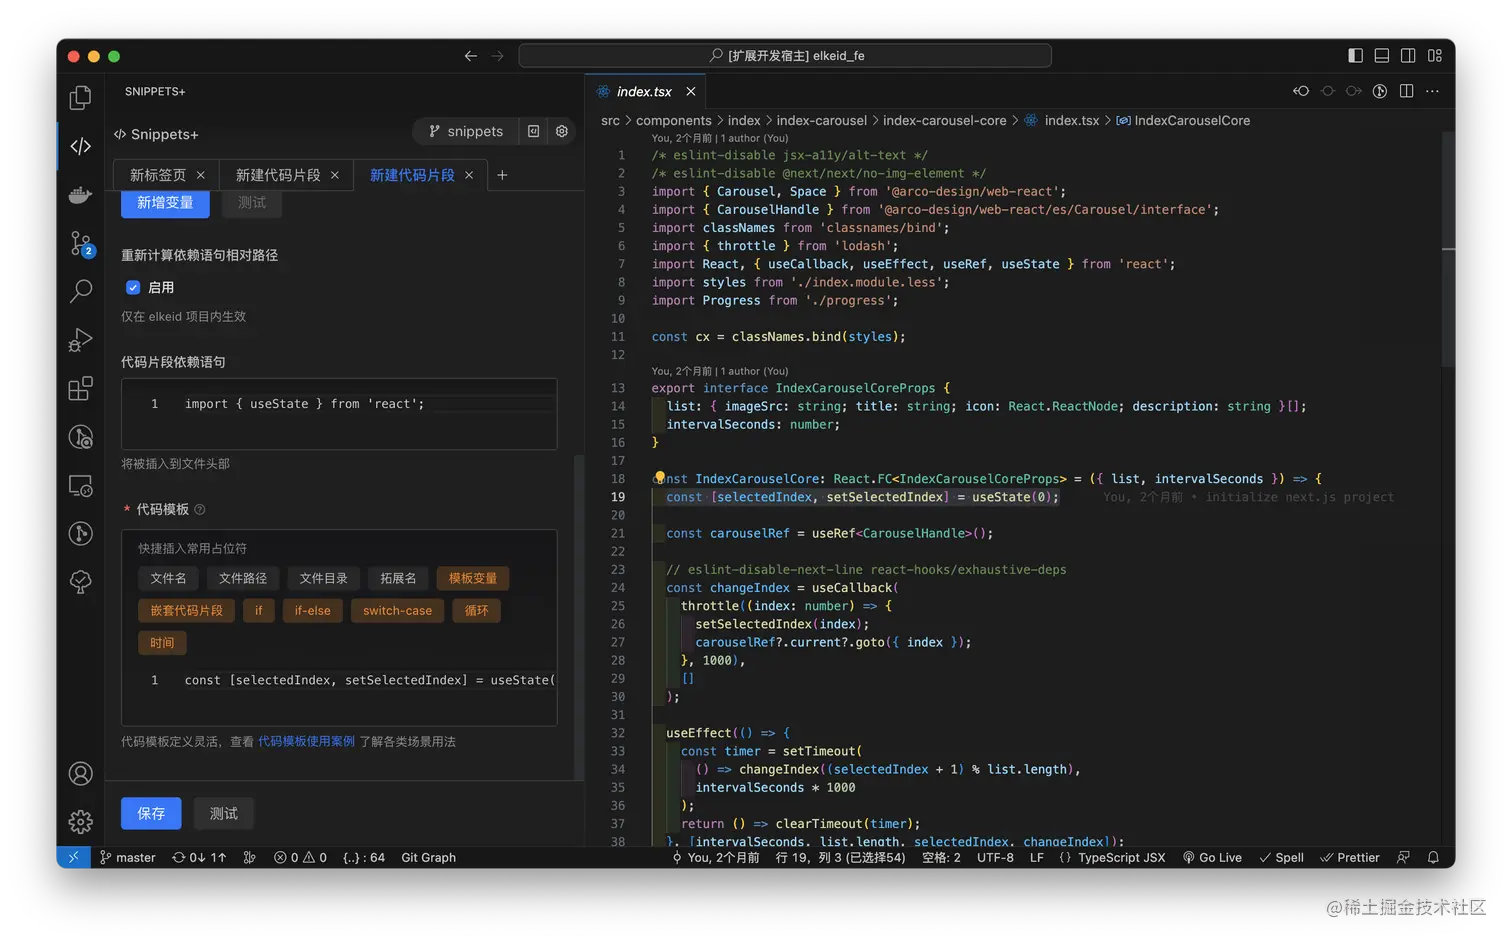Screen dimensions: 1512x943
Task: Add a new Snippets+ tab with plus
Action: click(502, 175)
